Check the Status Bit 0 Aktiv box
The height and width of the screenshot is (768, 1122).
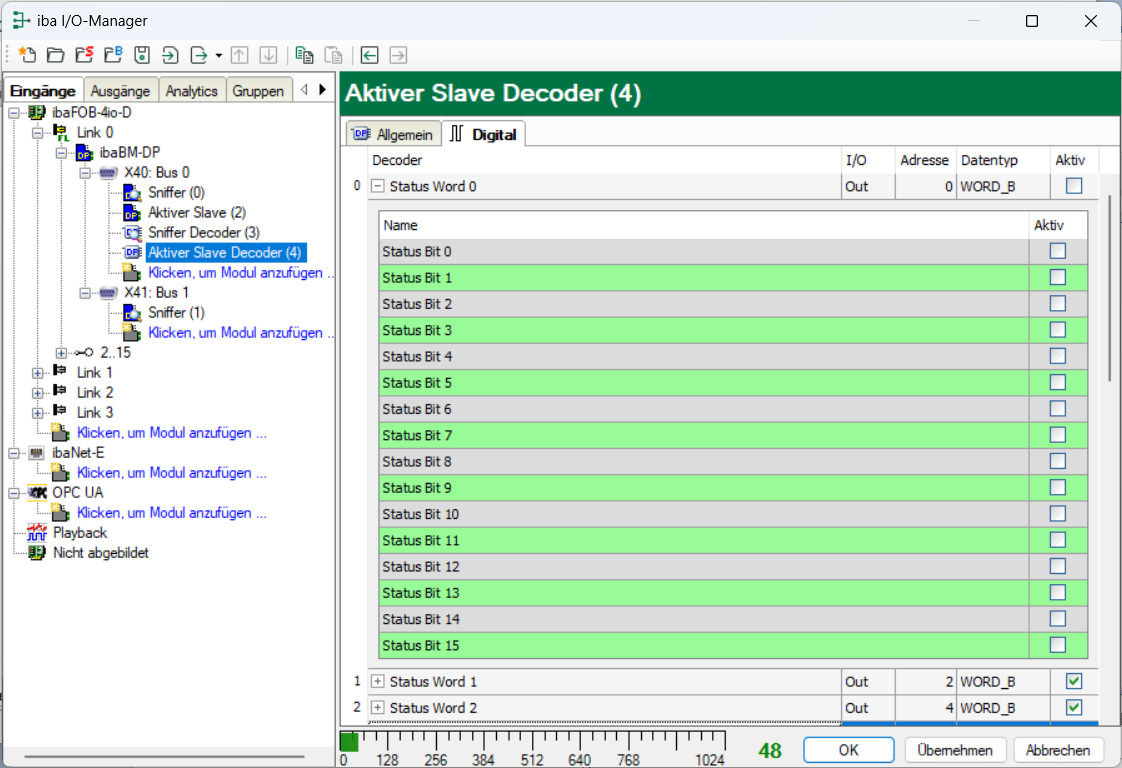click(1058, 251)
